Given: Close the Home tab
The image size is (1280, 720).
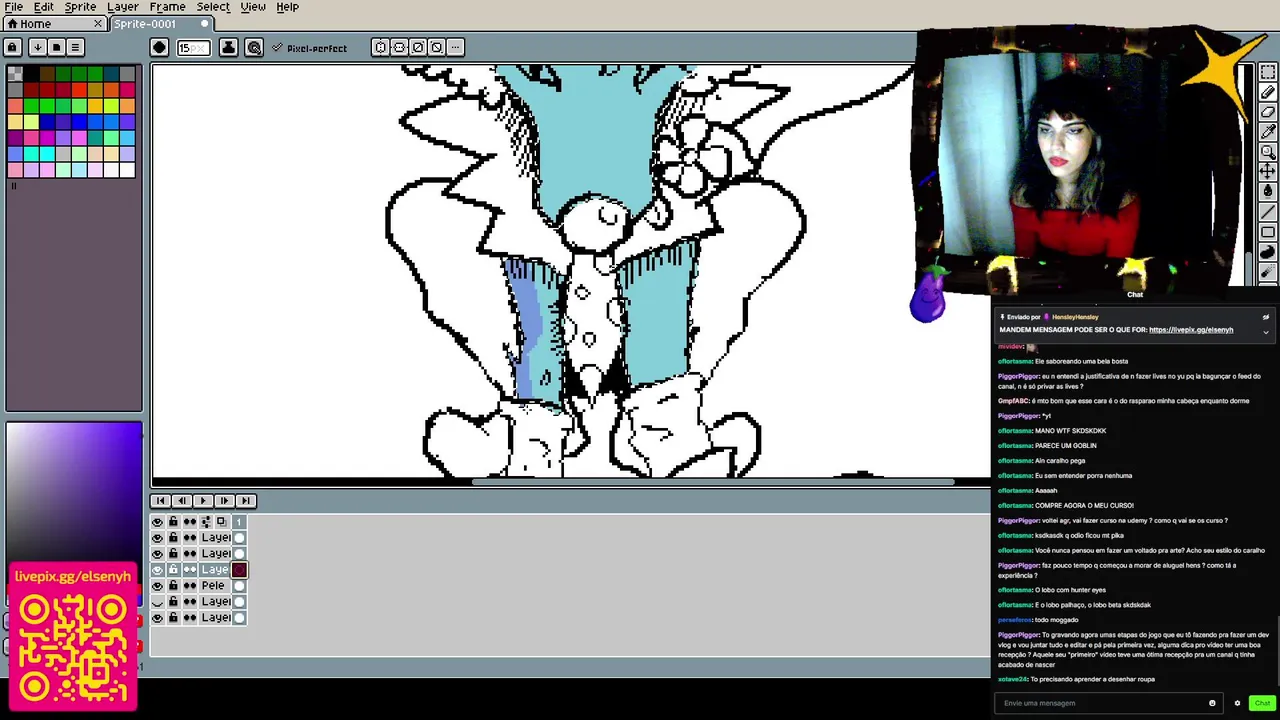Looking at the screenshot, I should click(x=98, y=23).
